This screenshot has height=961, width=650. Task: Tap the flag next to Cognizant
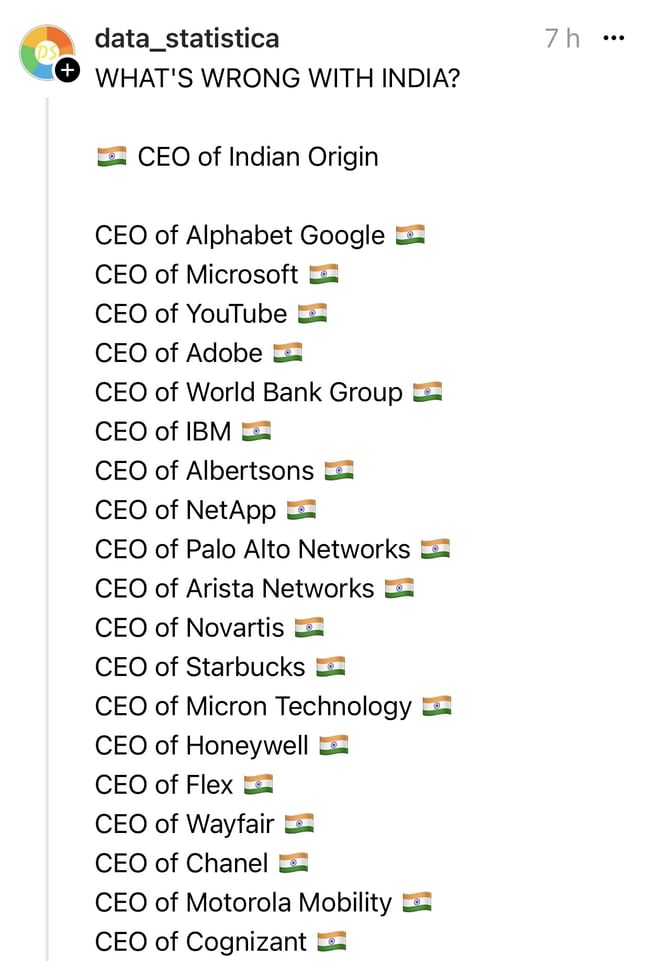pos(331,942)
